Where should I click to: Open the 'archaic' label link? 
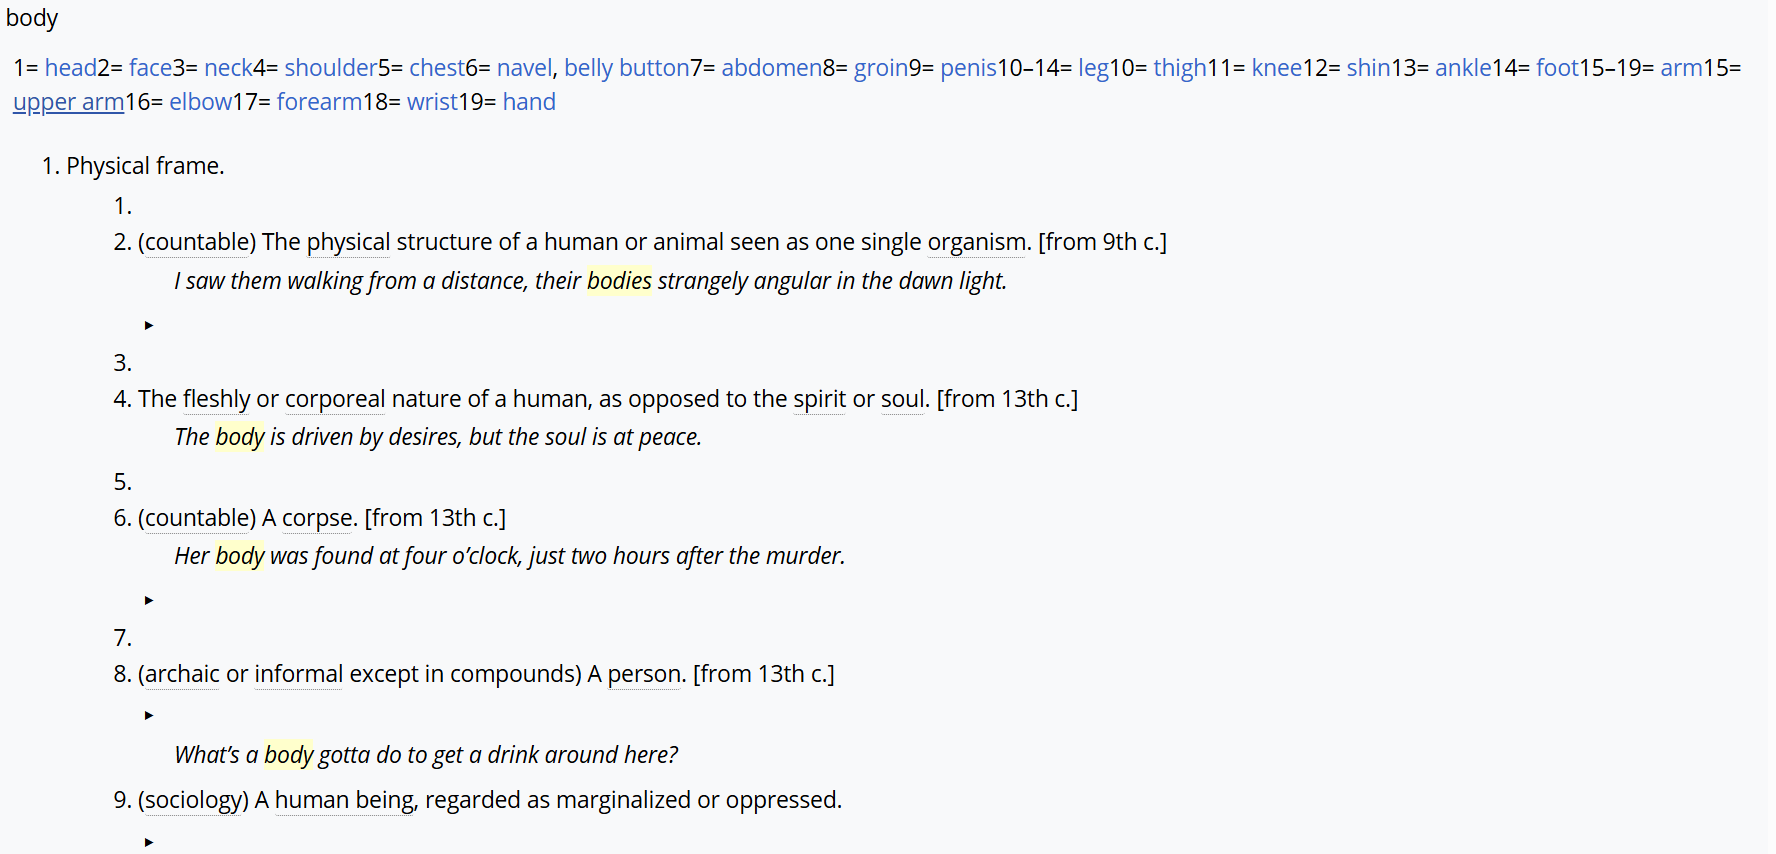182,674
